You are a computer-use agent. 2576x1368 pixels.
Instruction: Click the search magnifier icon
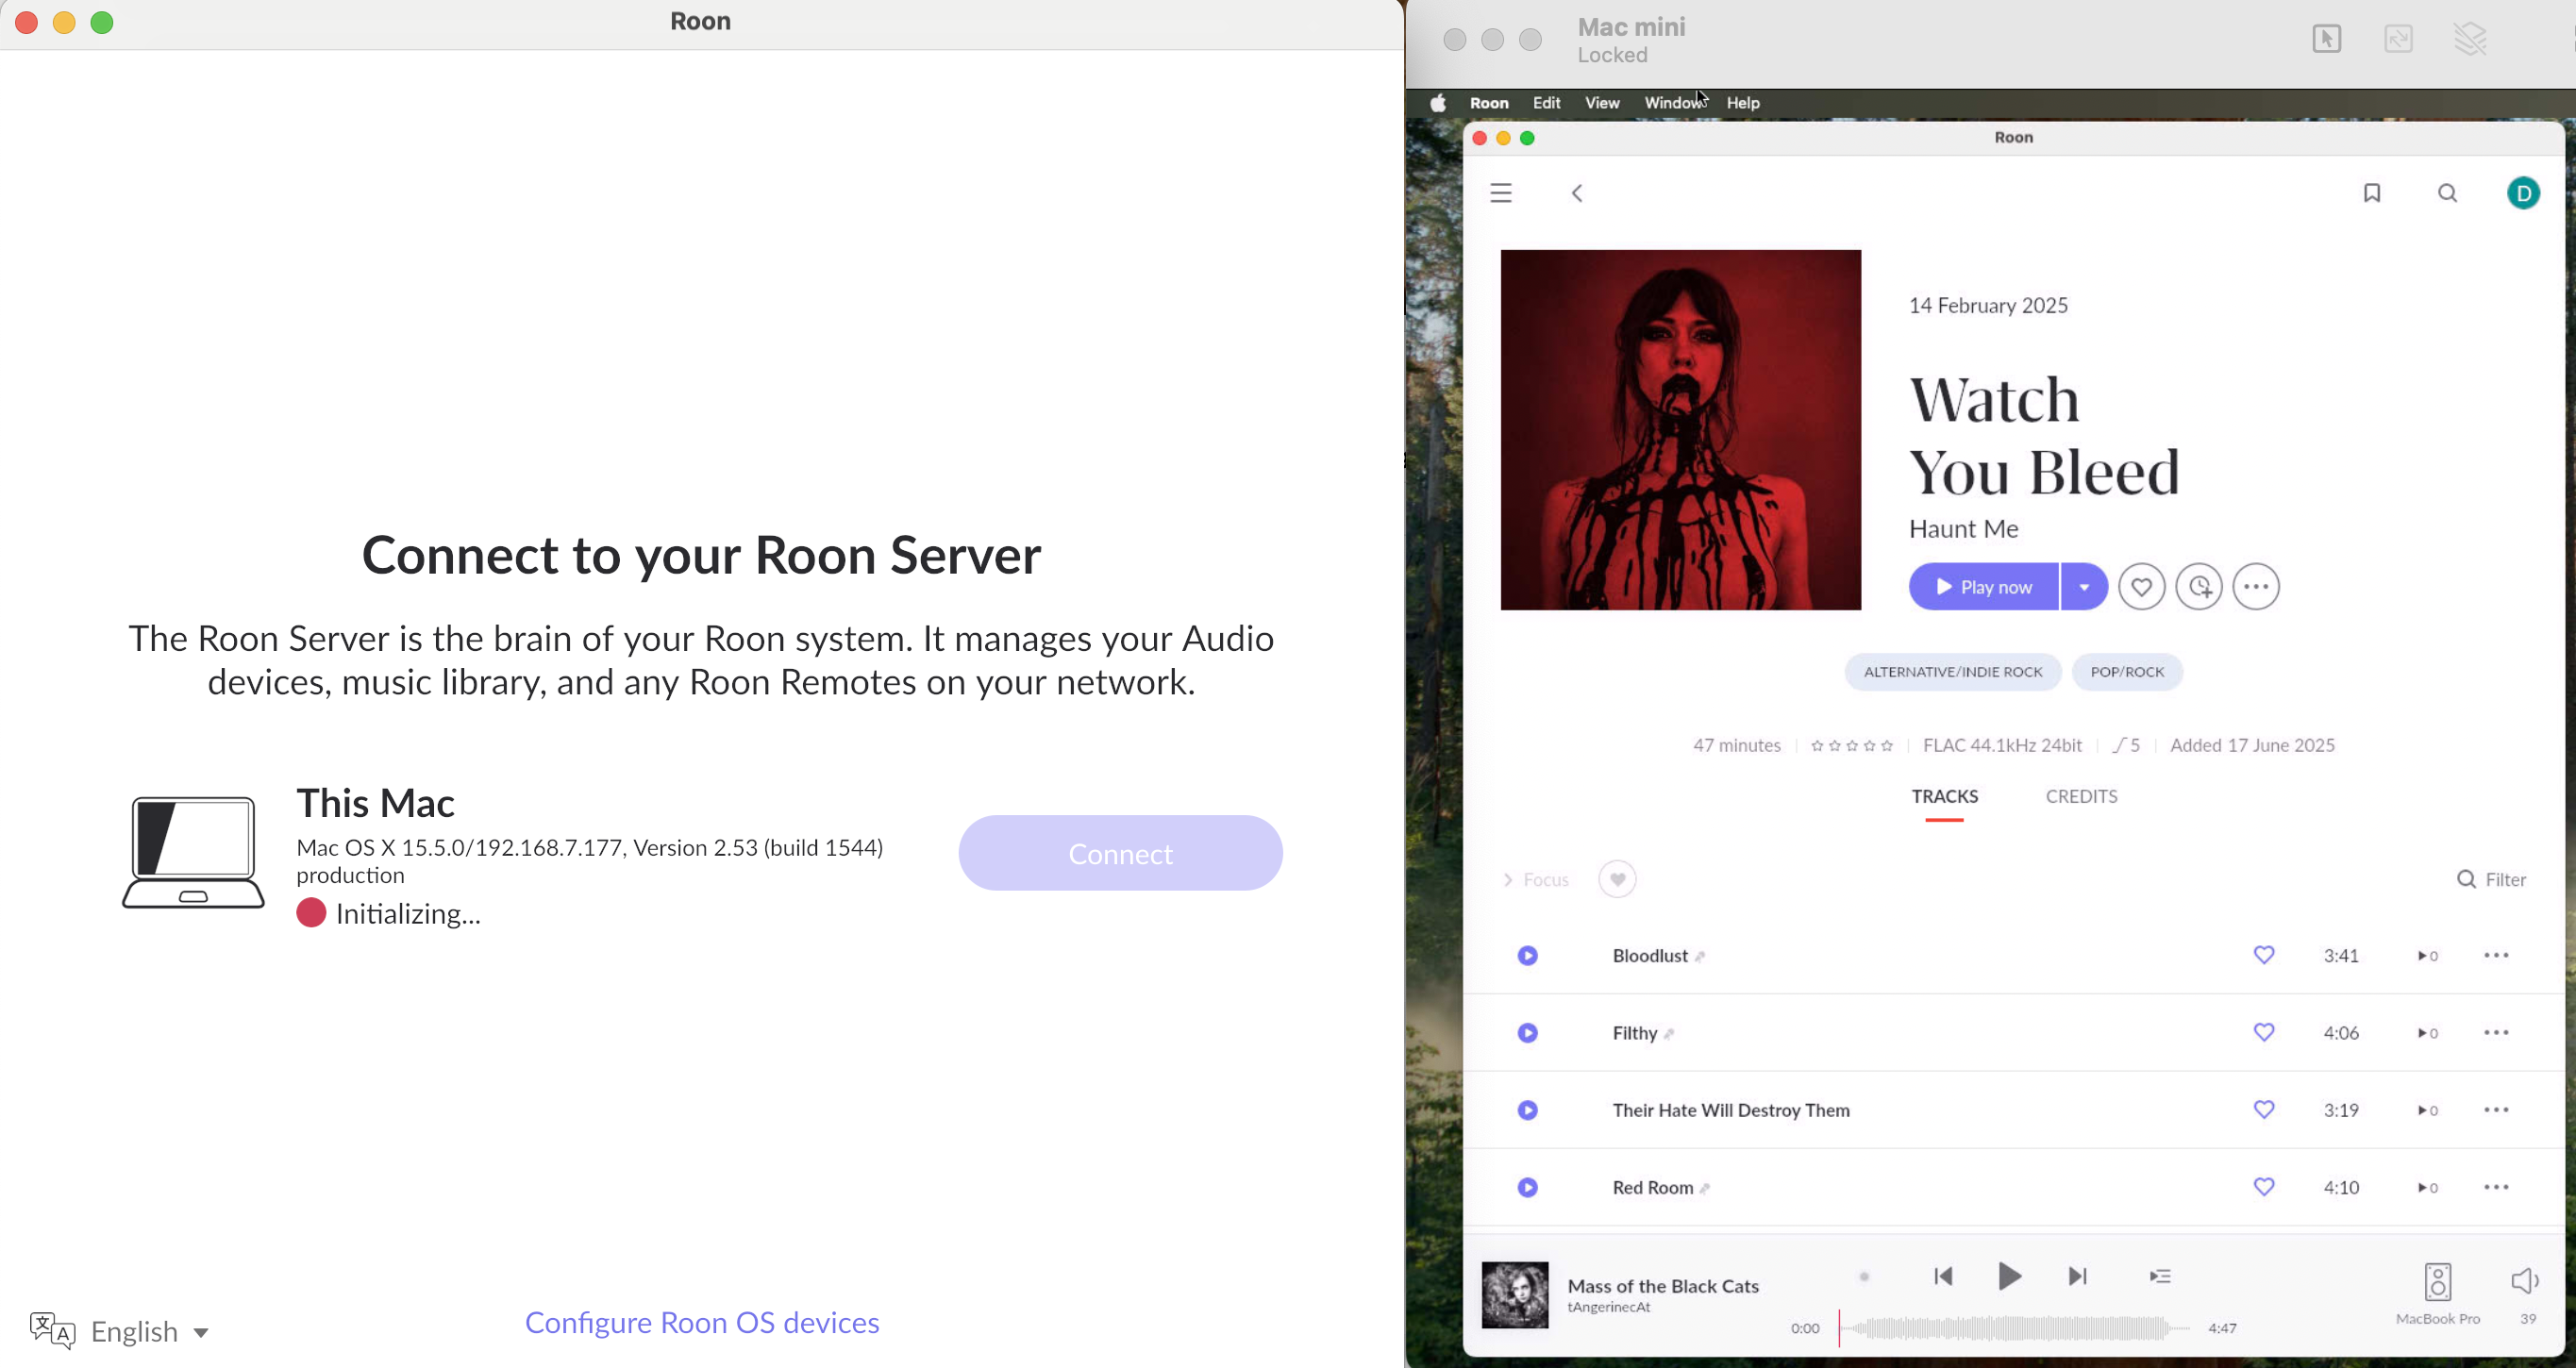coord(2447,193)
